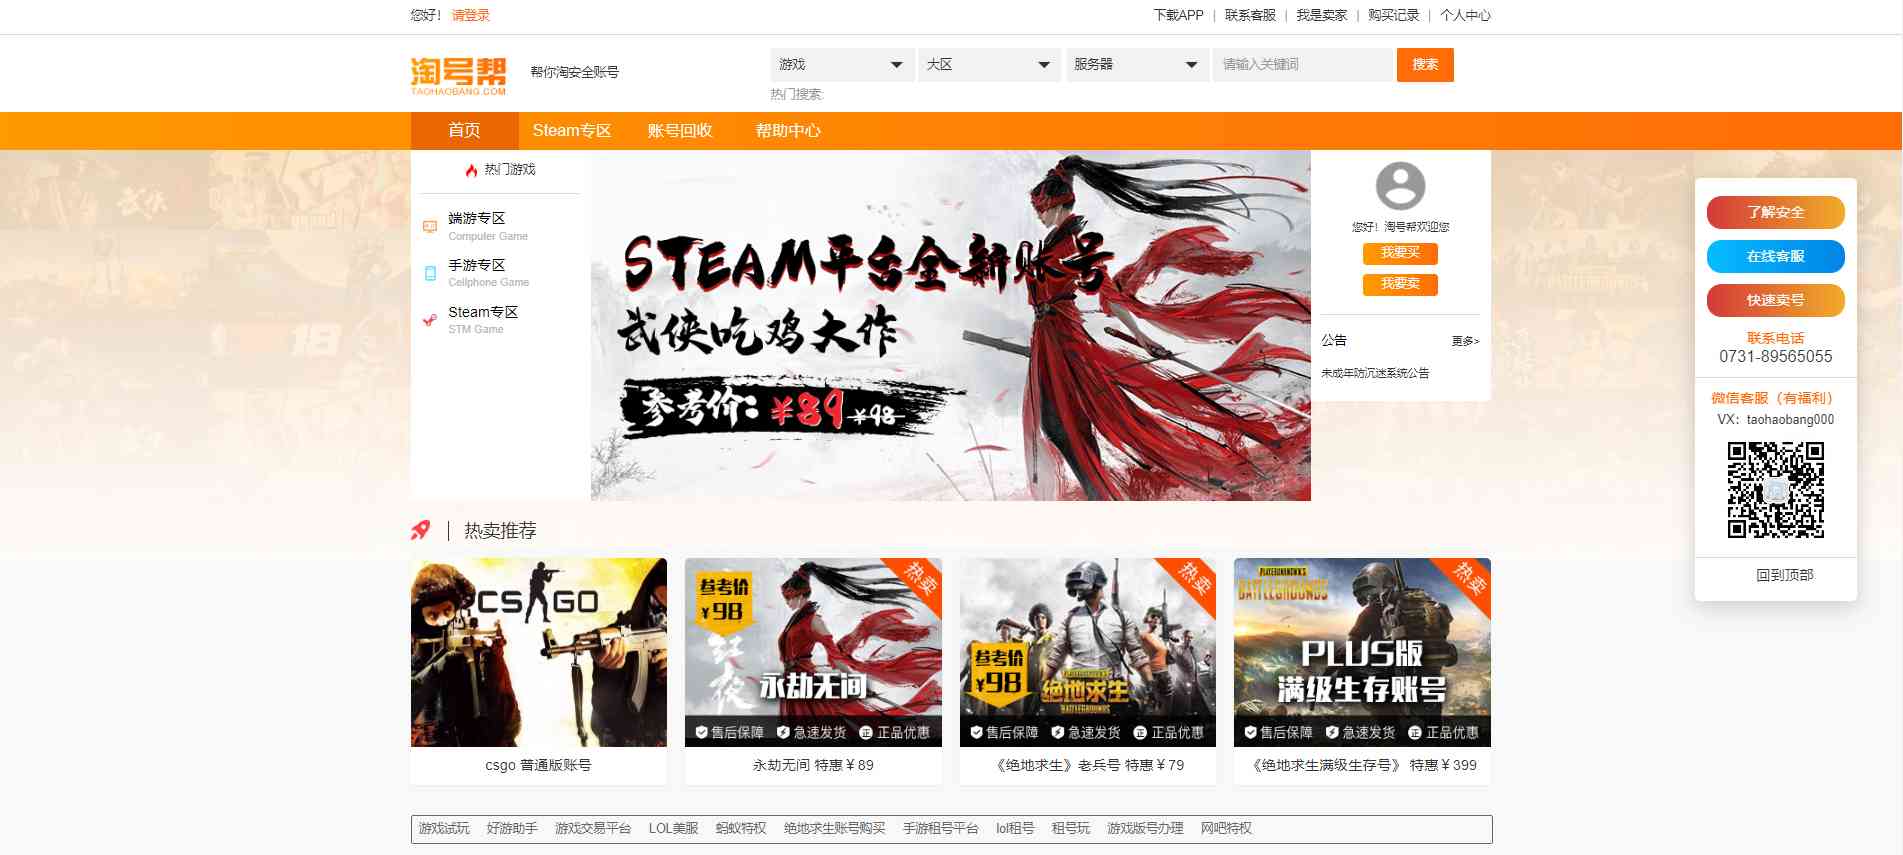The width and height of the screenshot is (1903, 855).
Task: Open the 账号回收 navigation tab
Action: pyautogui.click(x=680, y=131)
